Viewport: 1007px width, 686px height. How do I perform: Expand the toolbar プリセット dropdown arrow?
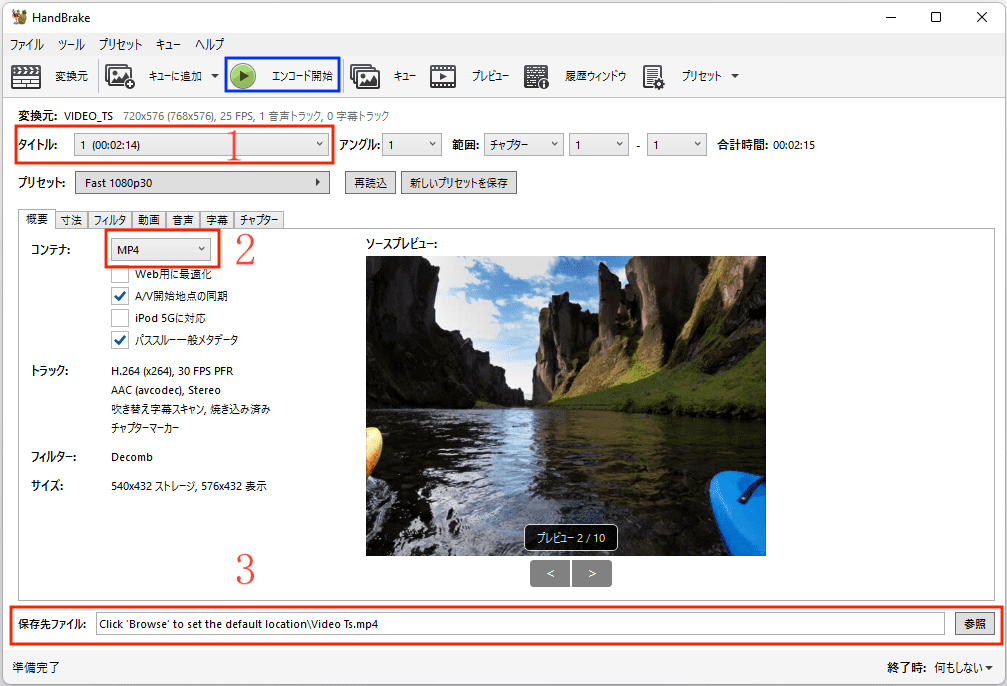(x=735, y=76)
